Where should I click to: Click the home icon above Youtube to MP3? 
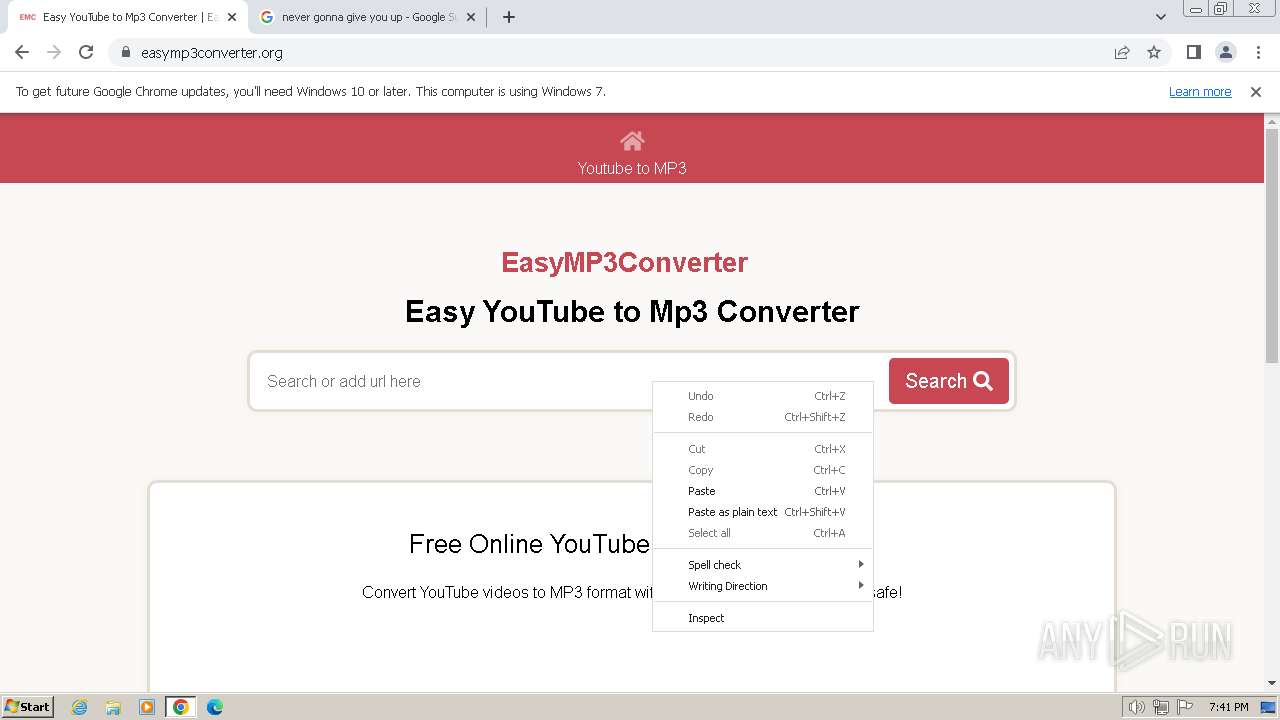pyautogui.click(x=632, y=141)
